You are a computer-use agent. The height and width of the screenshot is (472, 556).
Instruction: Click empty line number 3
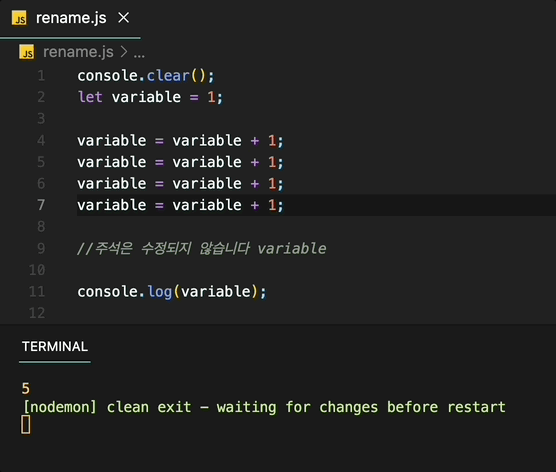[41, 118]
